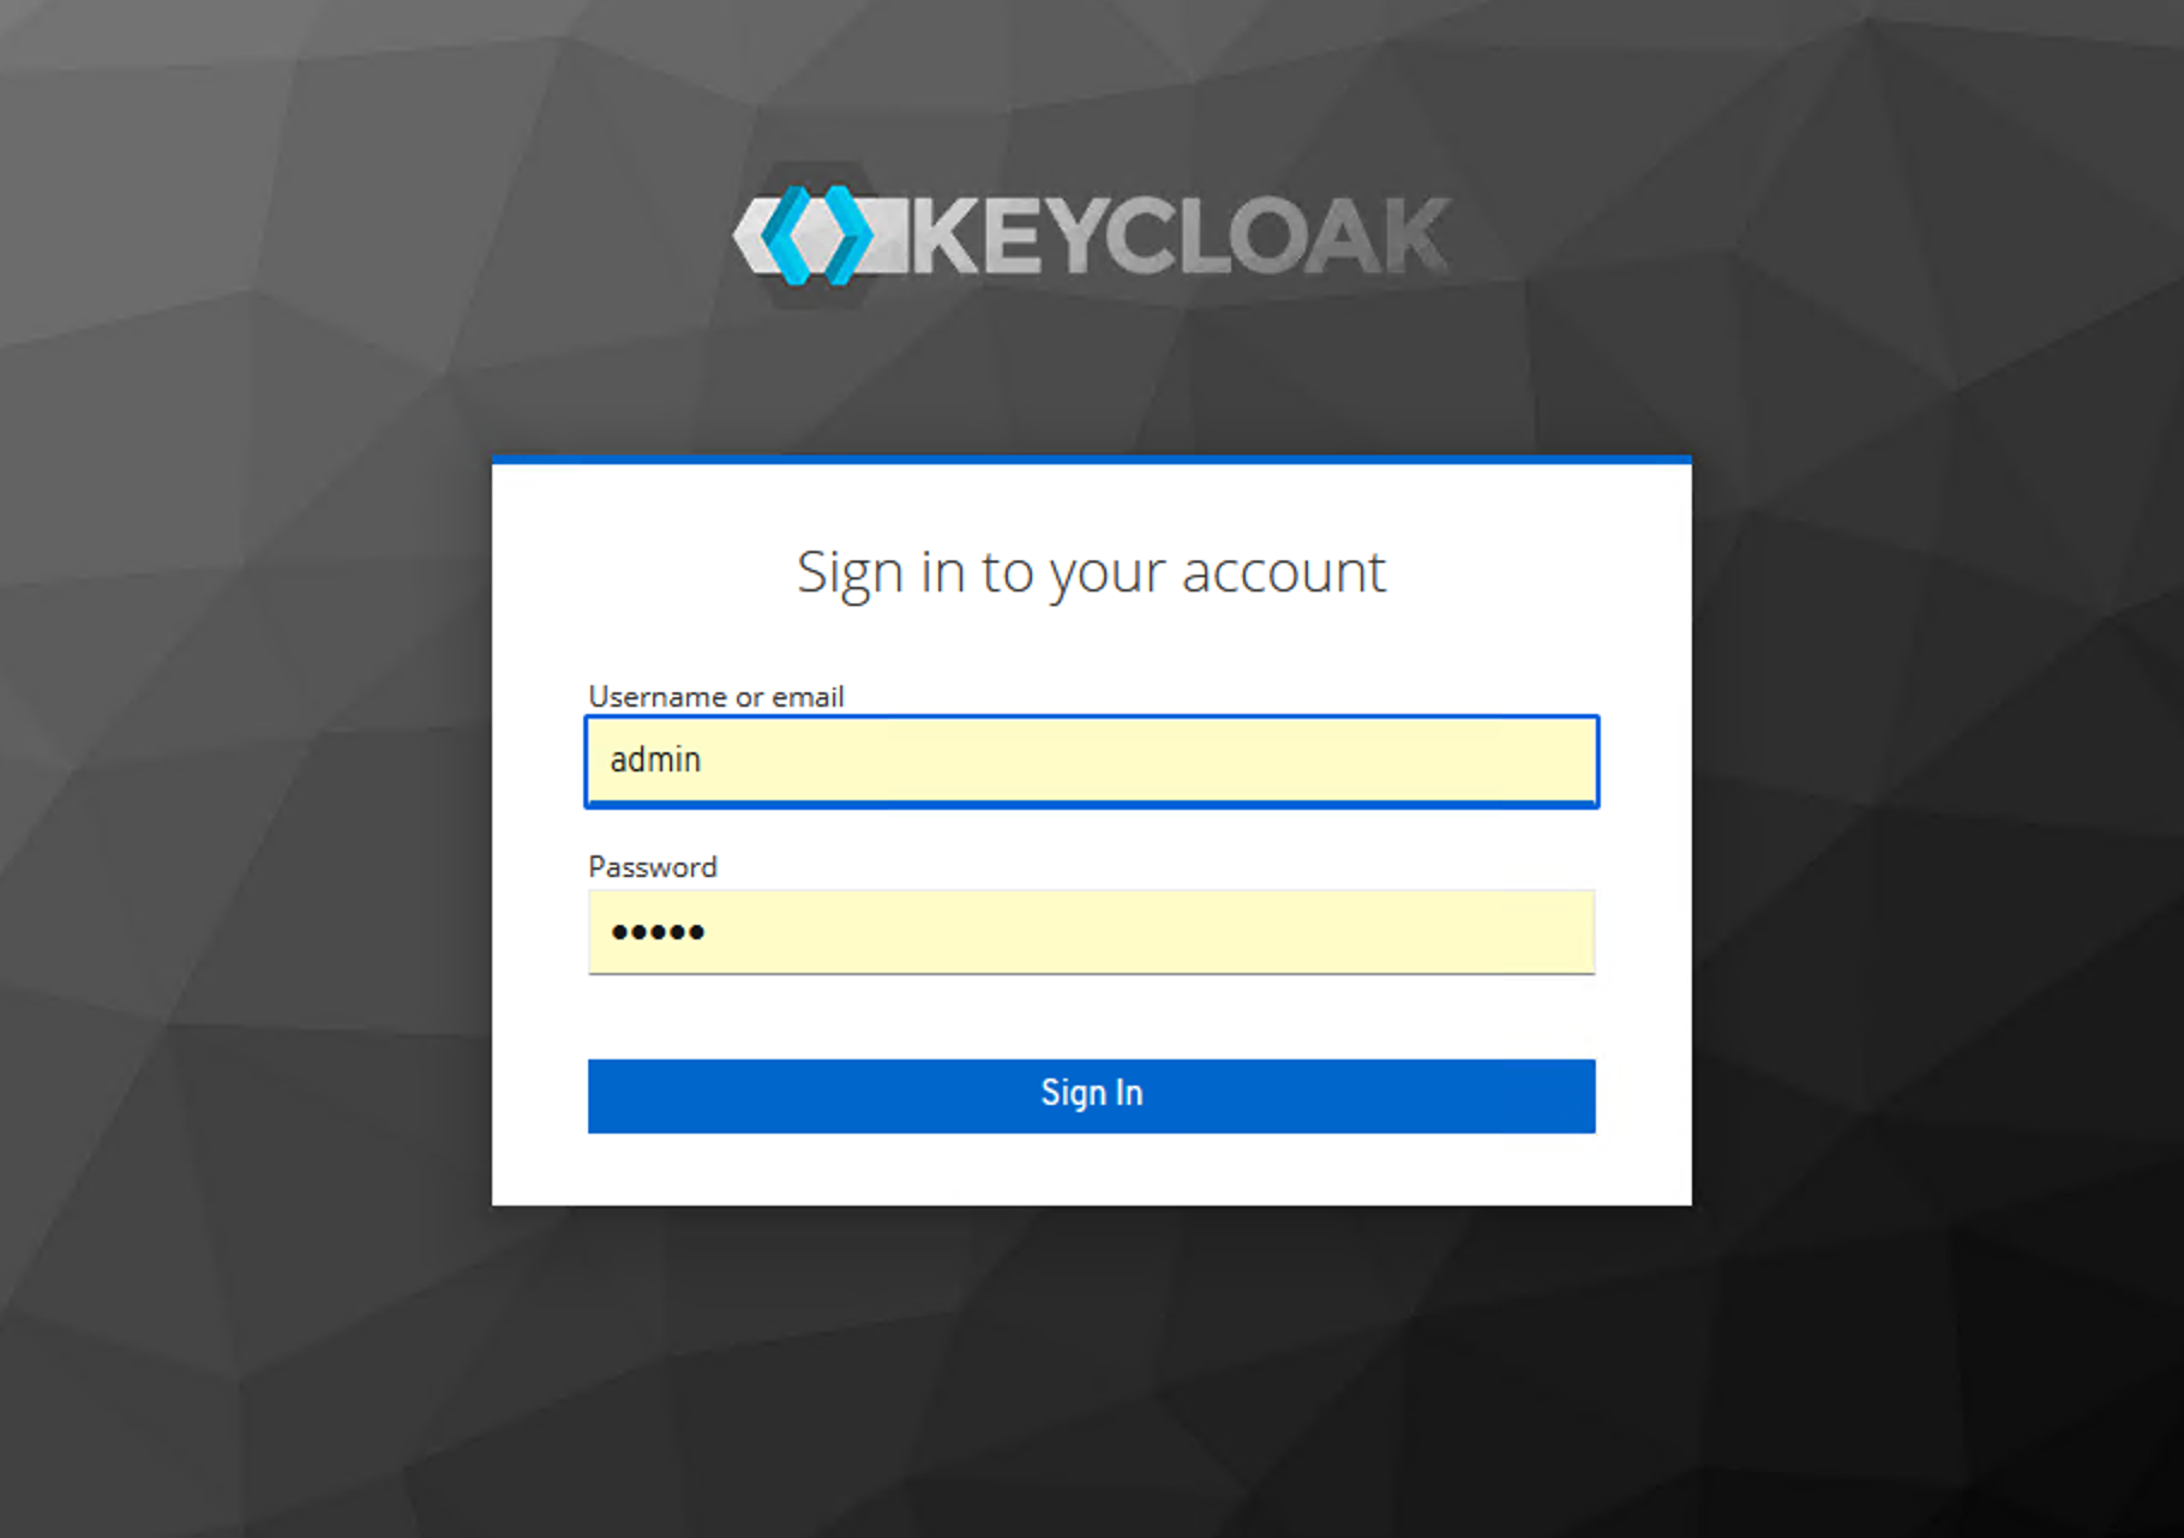This screenshot has height=1538, width=2184.
Task: Click dark background right of the login card
Action: [1938, 830]
